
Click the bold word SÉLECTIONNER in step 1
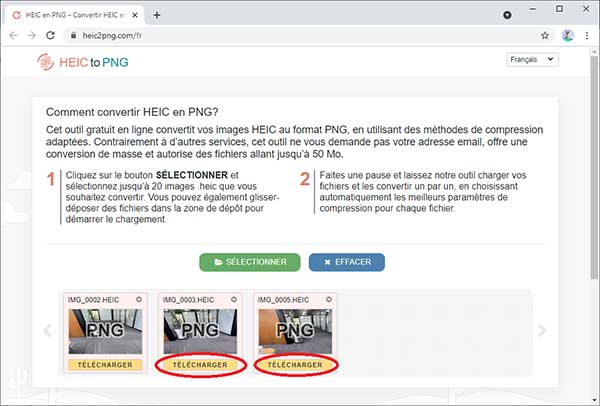pos(192,175)
